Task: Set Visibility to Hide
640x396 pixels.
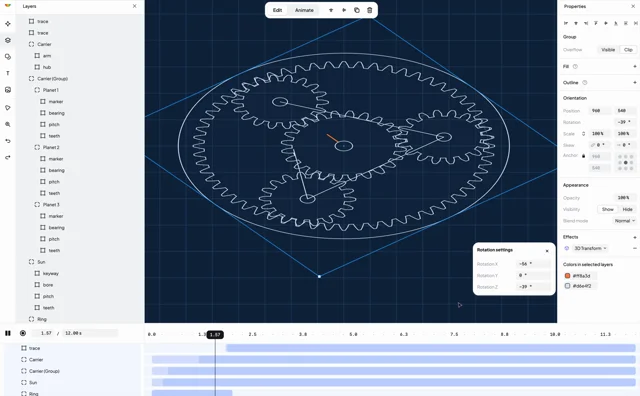Action: tap(628, 209)
